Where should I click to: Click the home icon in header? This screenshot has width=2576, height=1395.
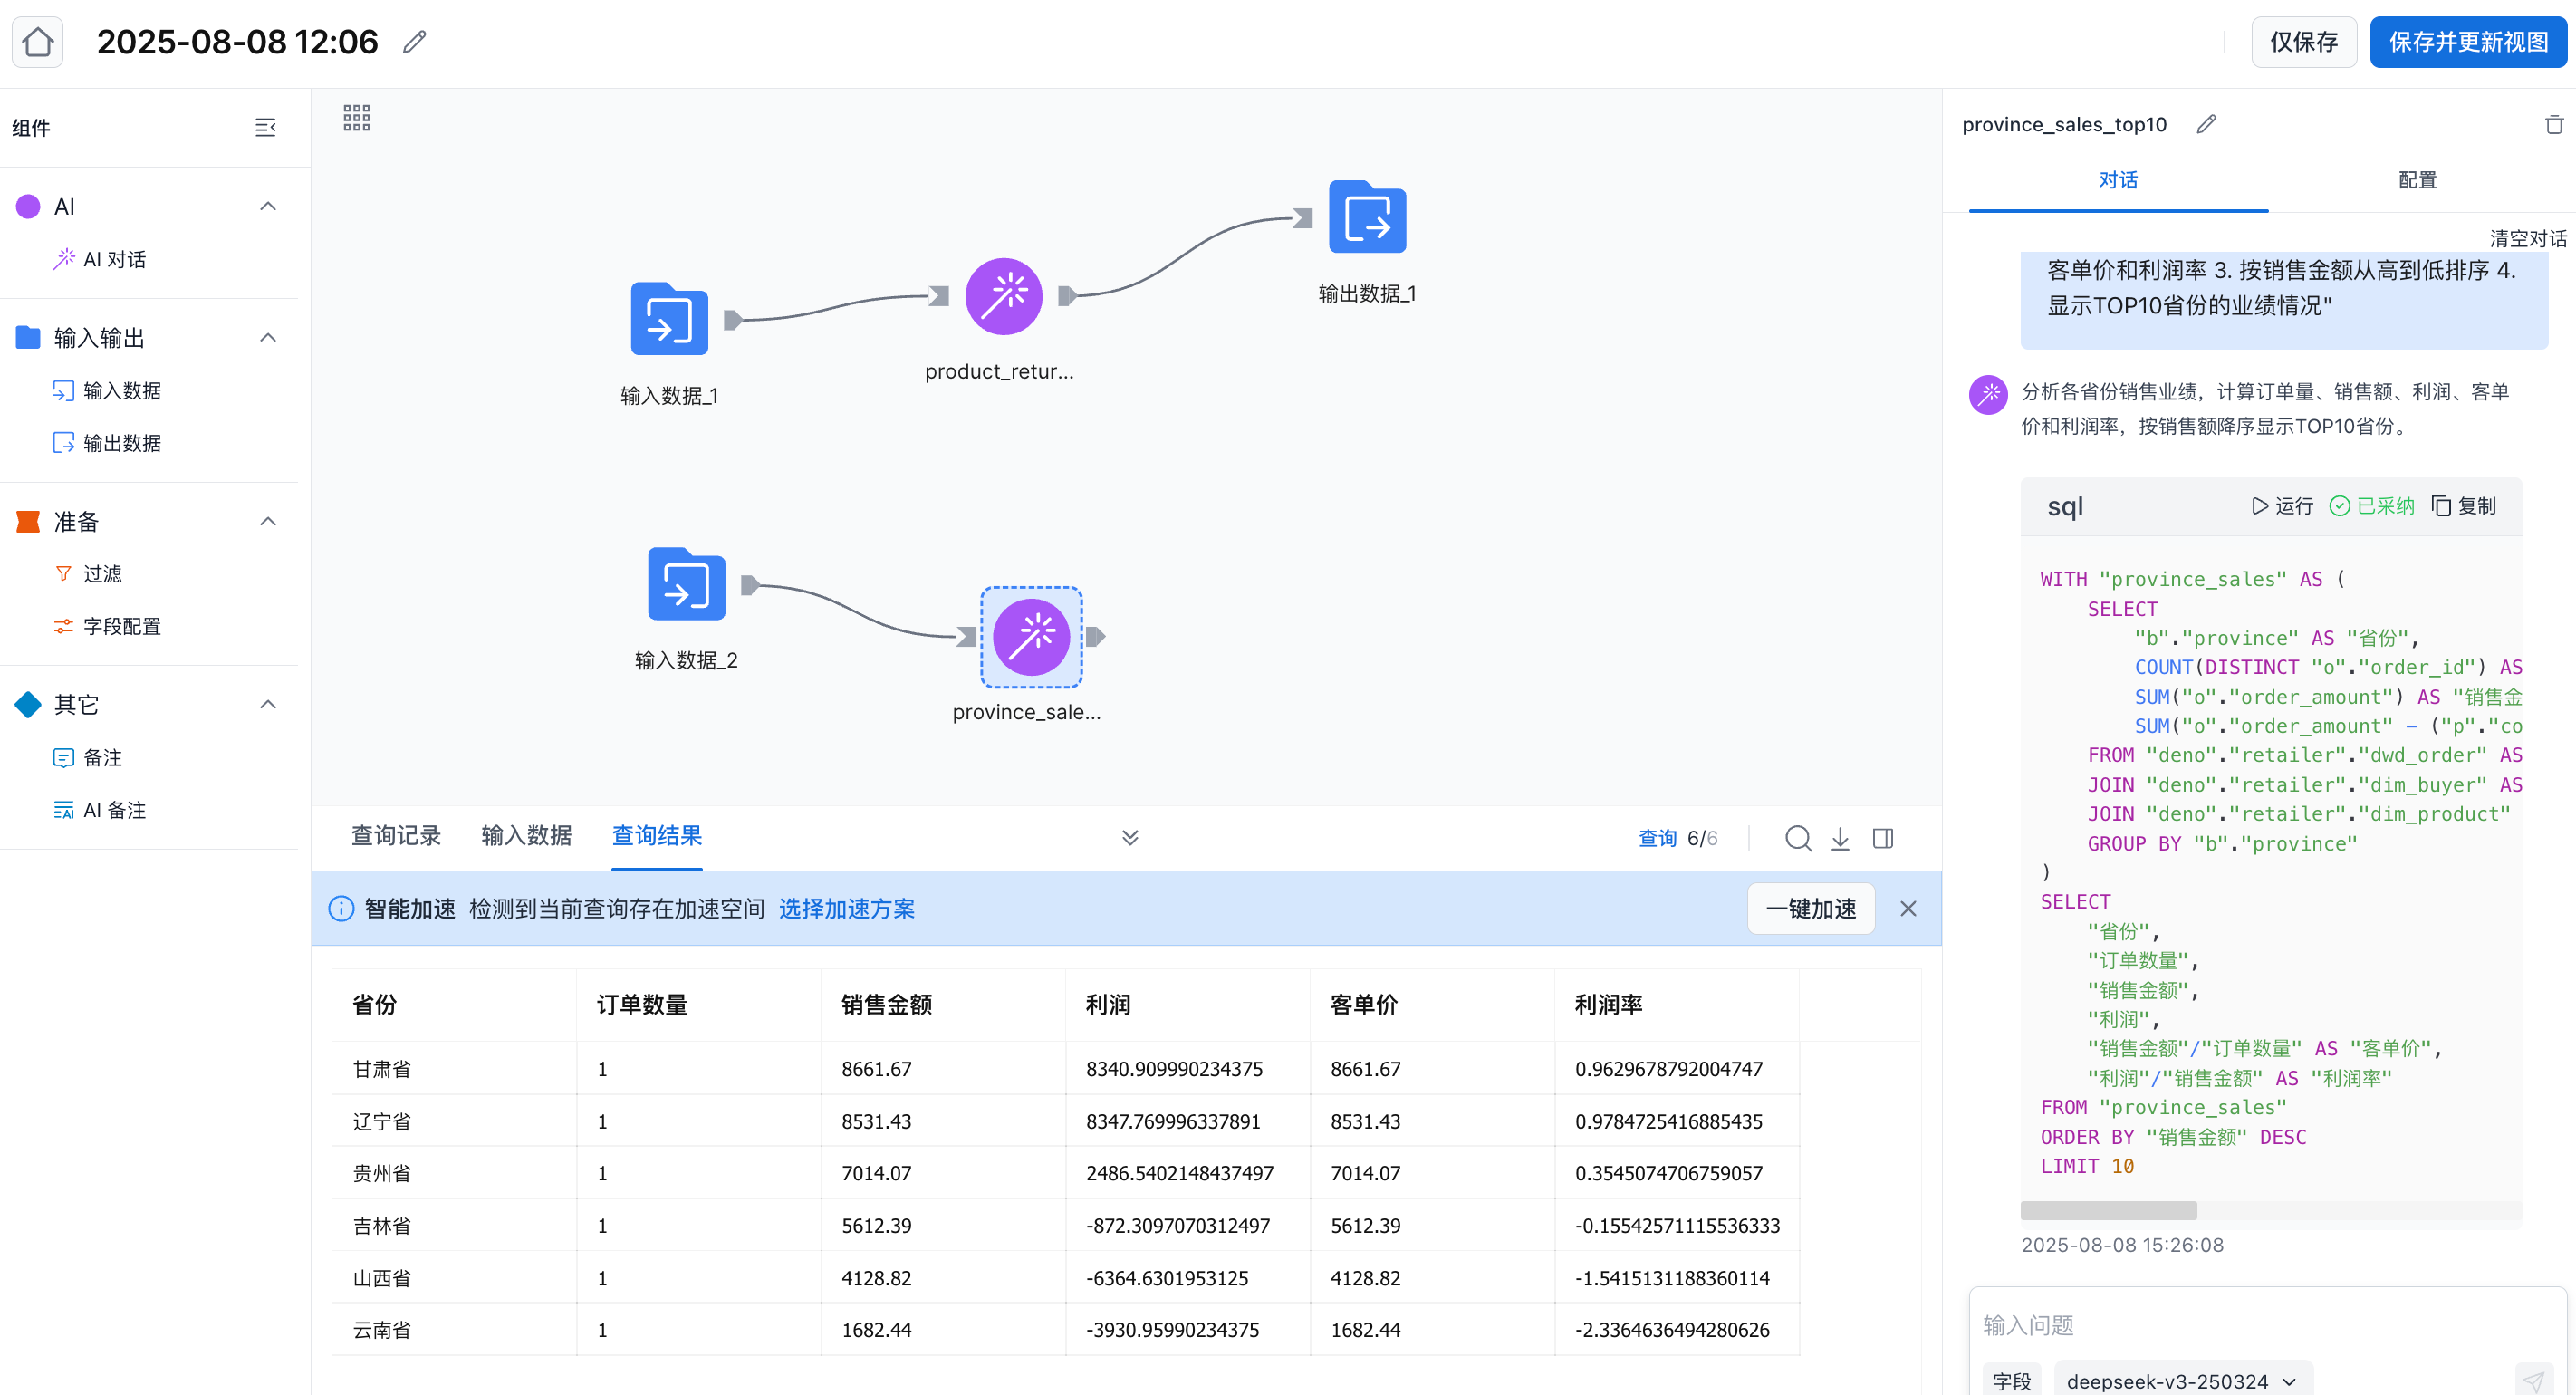coord(38,41)
